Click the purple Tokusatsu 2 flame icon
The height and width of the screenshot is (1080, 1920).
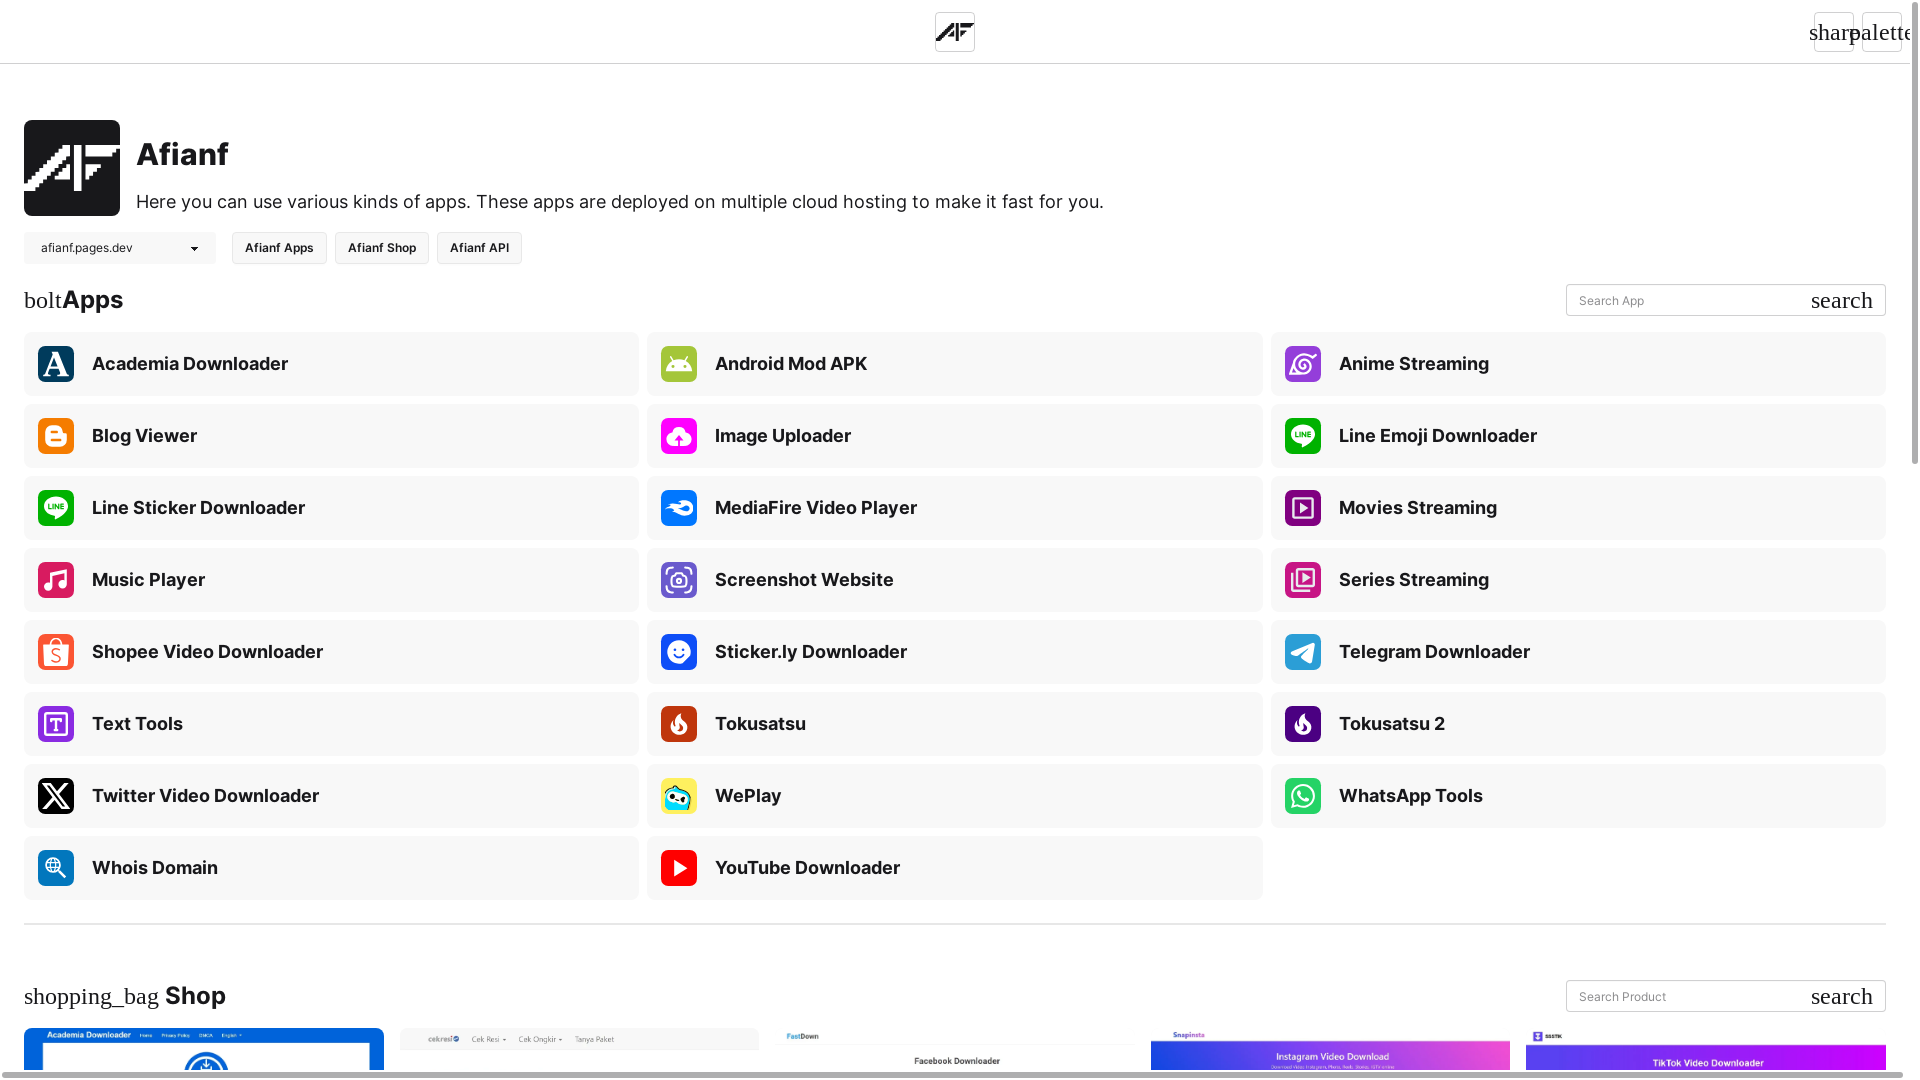click(x=1303, y=724)
